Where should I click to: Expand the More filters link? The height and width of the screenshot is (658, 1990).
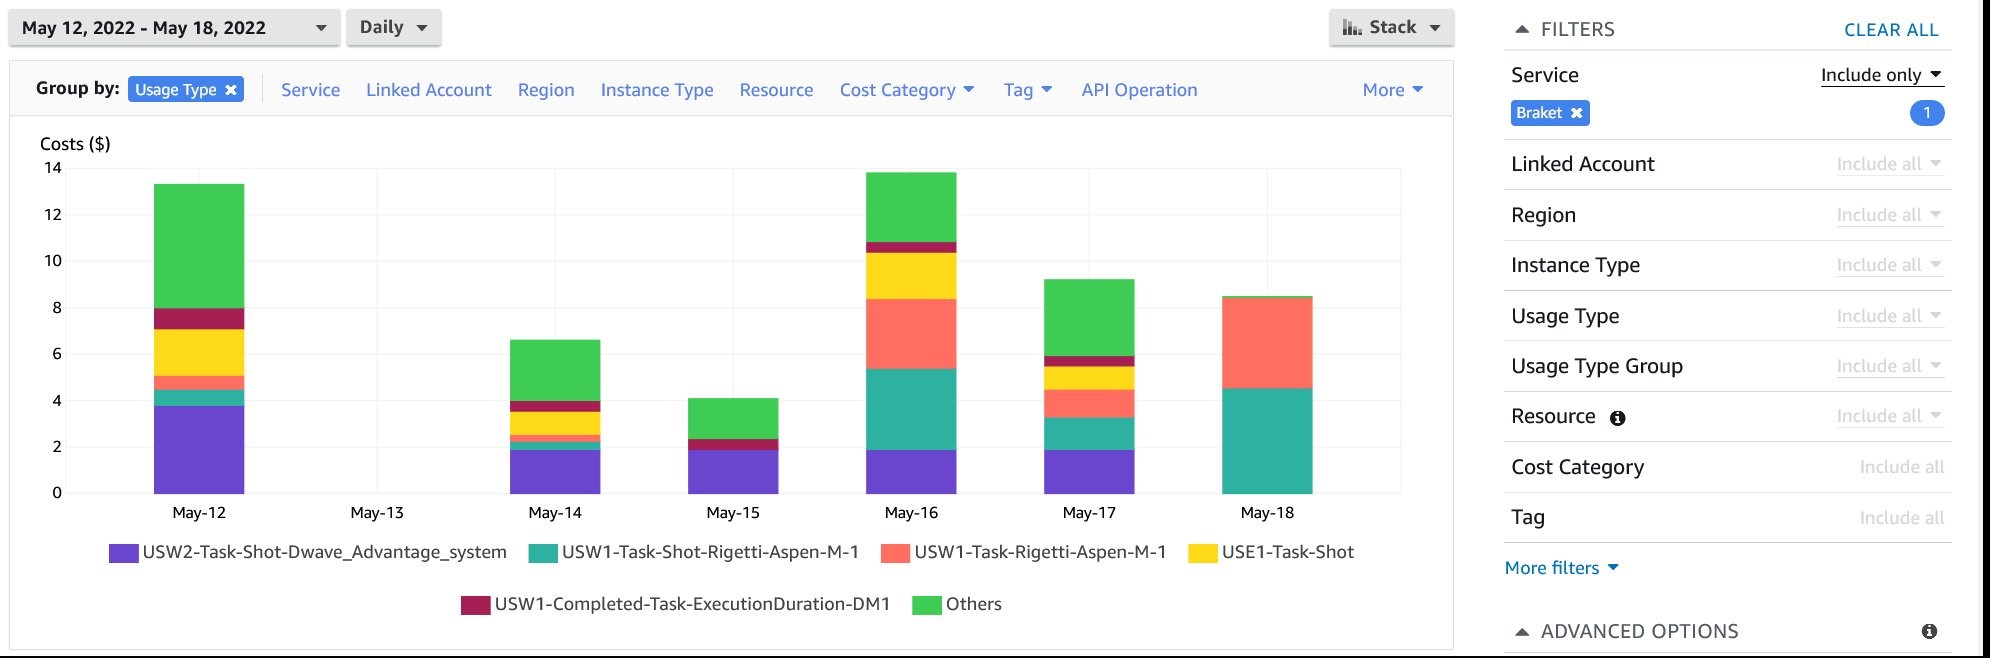tap(1560, 568)
